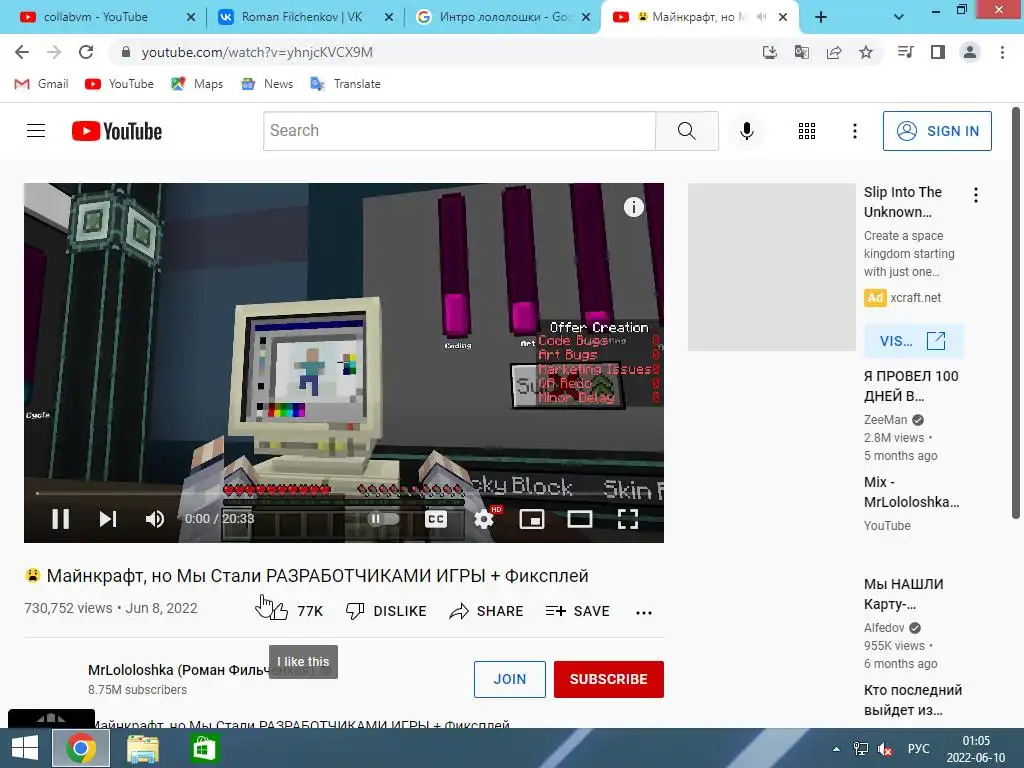Share this page icon in address bar
Viewport: 1024px width, 768px height.
tap(834, 52)
